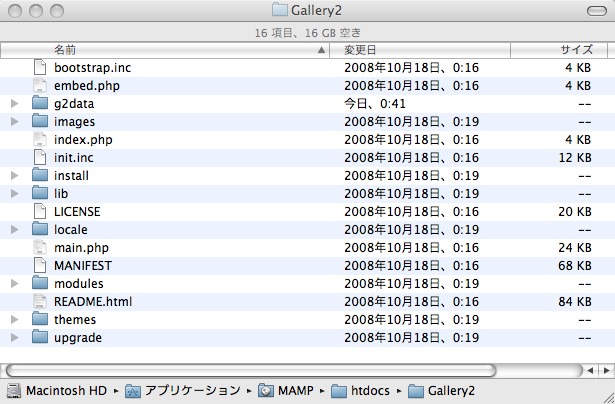Click the locale folder icon

(x=40, y=229)
